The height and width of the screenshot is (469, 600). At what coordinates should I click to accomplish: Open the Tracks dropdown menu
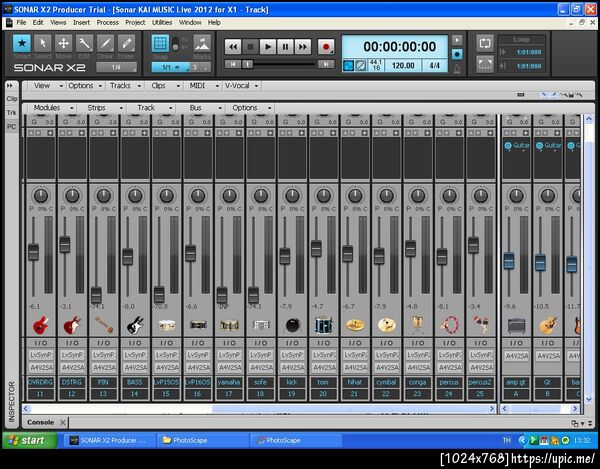[125, 86]
